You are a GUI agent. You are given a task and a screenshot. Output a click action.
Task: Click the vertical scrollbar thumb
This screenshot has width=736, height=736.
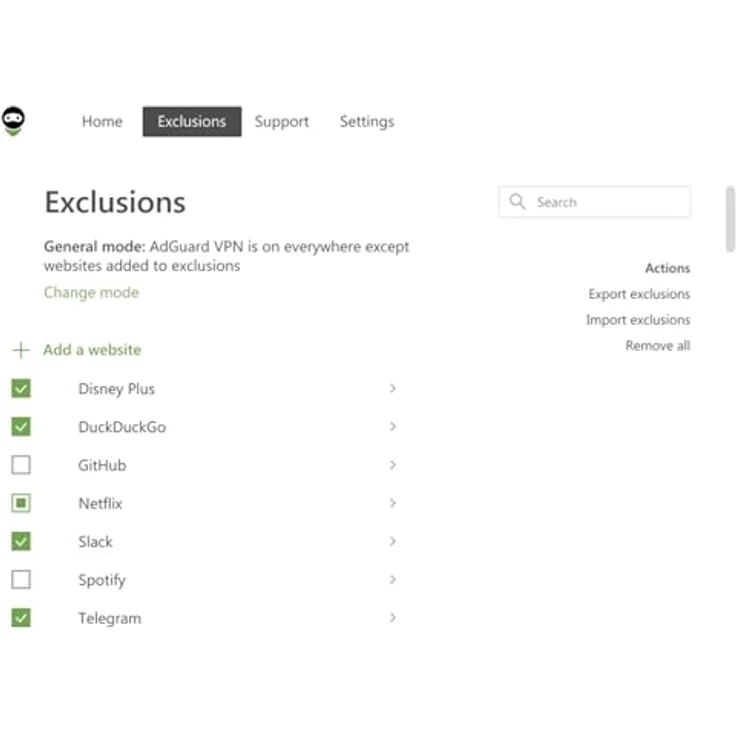(730, 219)
